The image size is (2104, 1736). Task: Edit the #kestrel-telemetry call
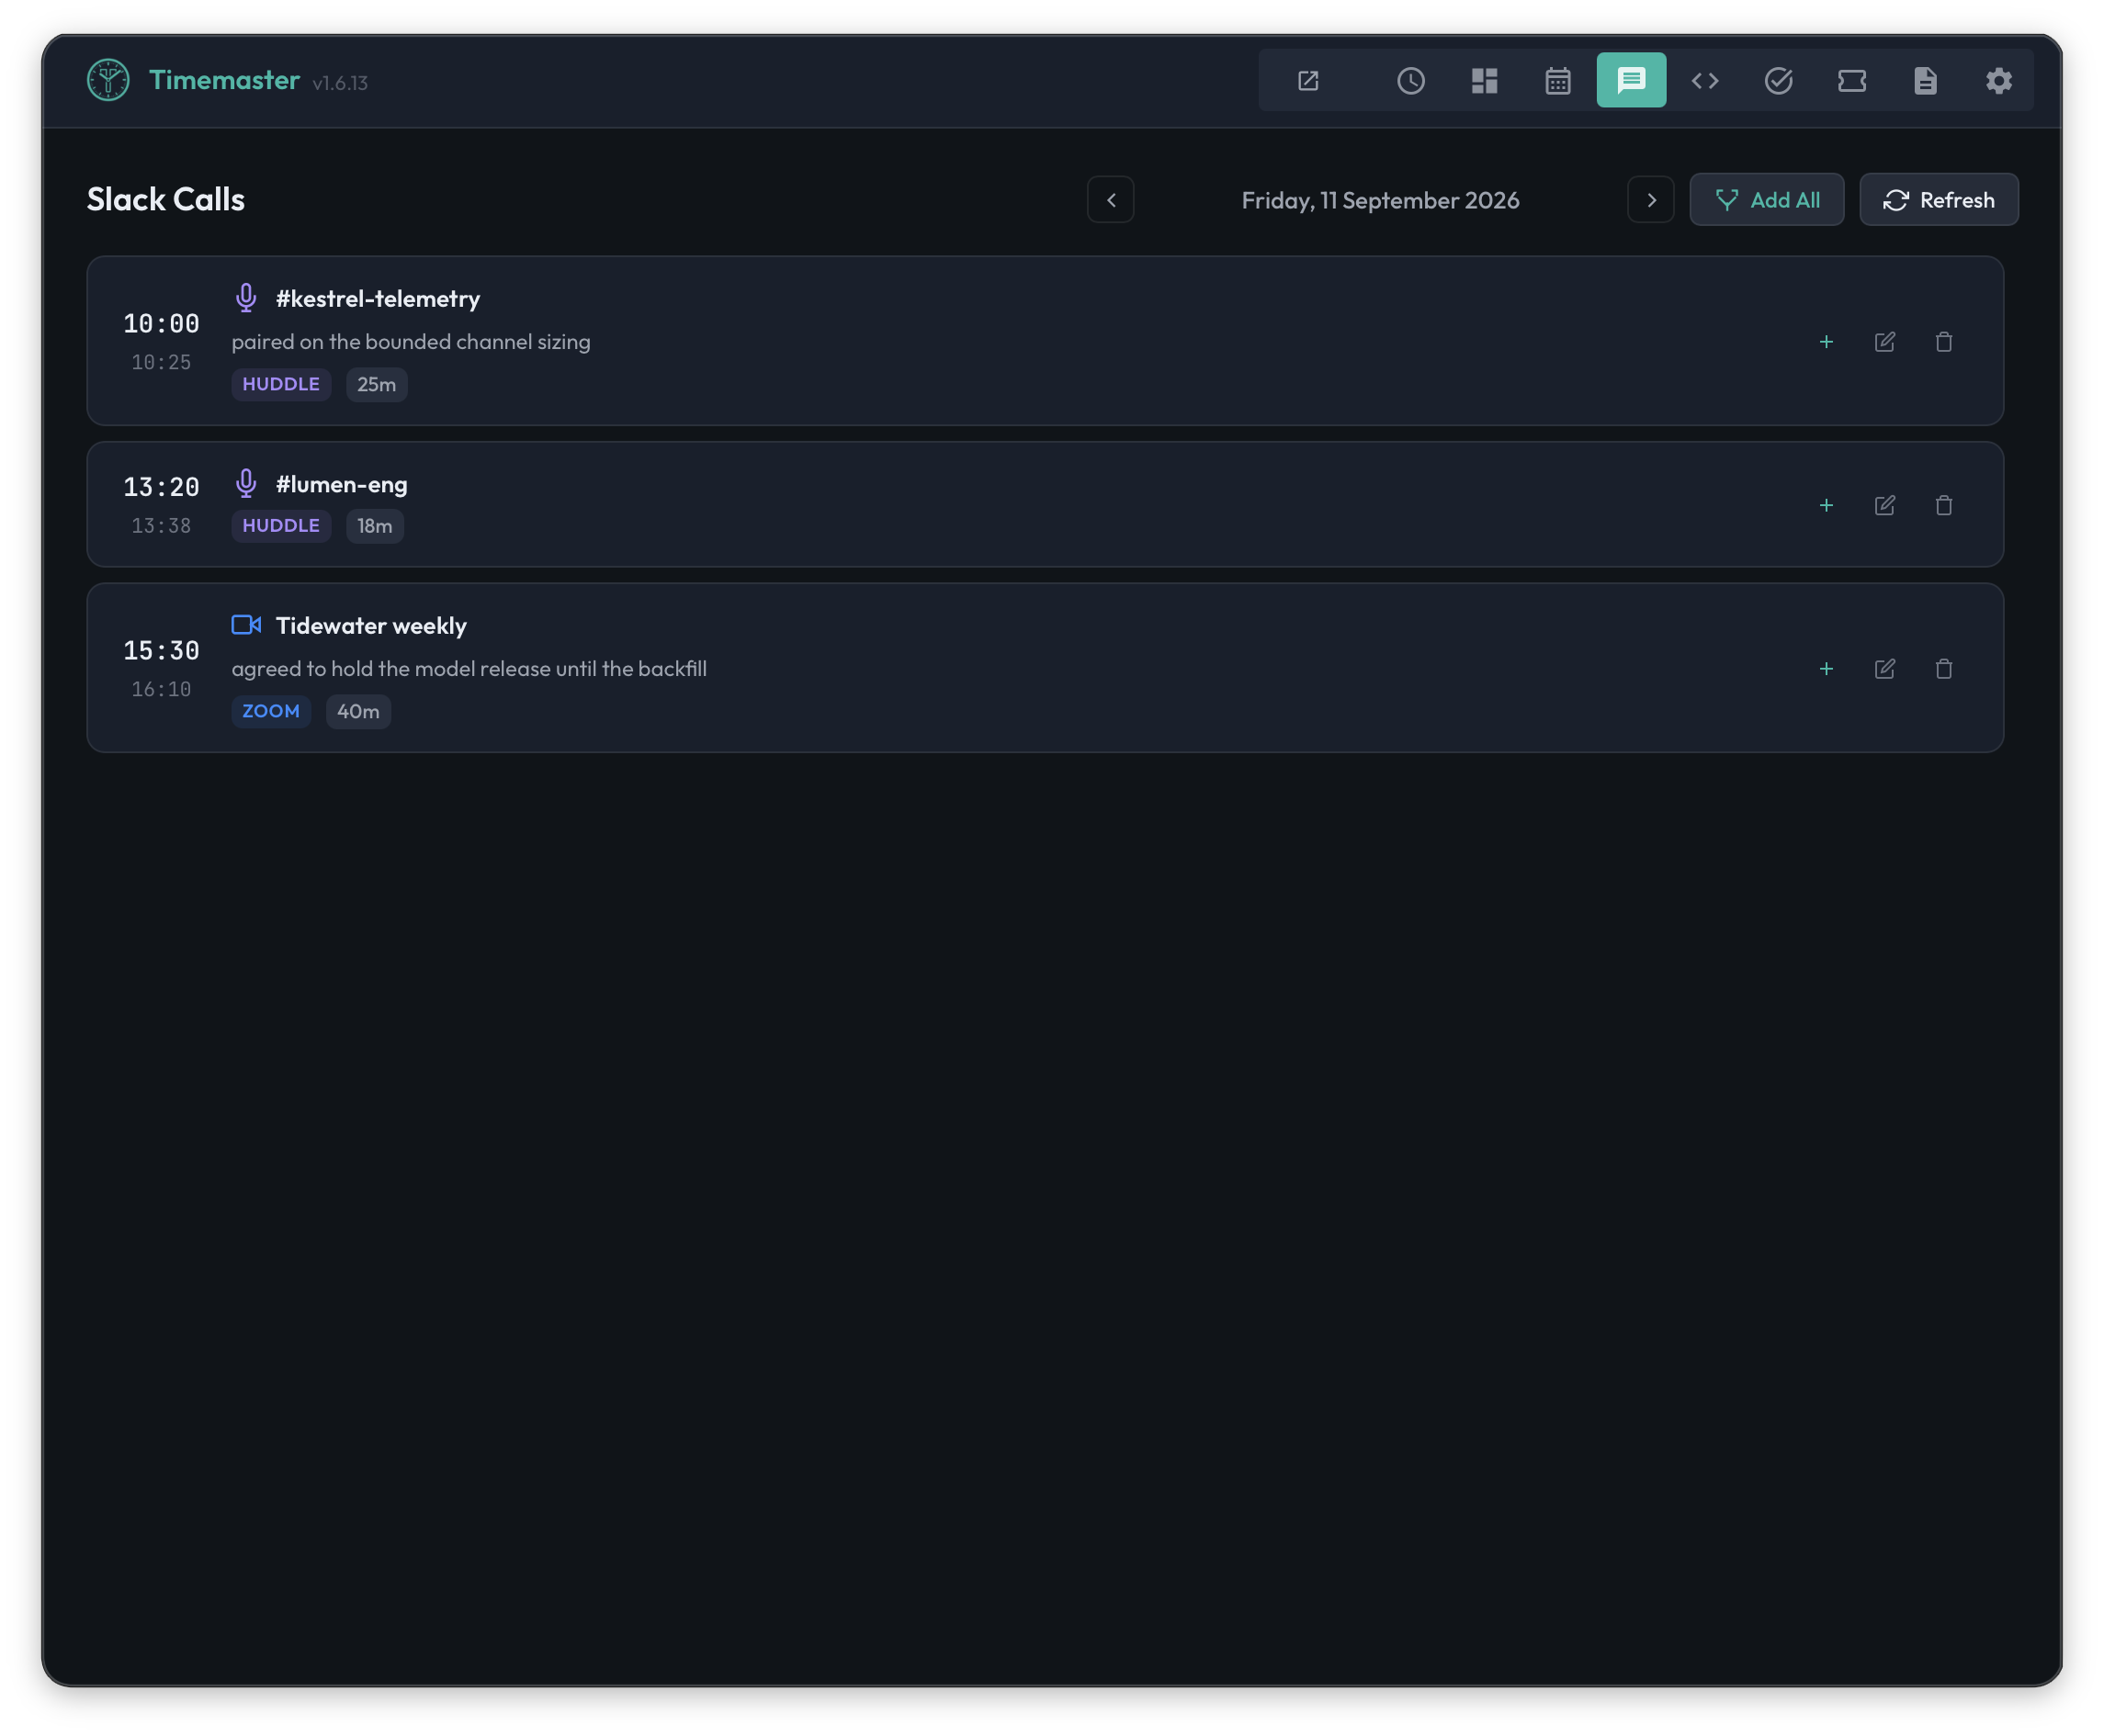pyautogui.click(x=1885, y=342)
